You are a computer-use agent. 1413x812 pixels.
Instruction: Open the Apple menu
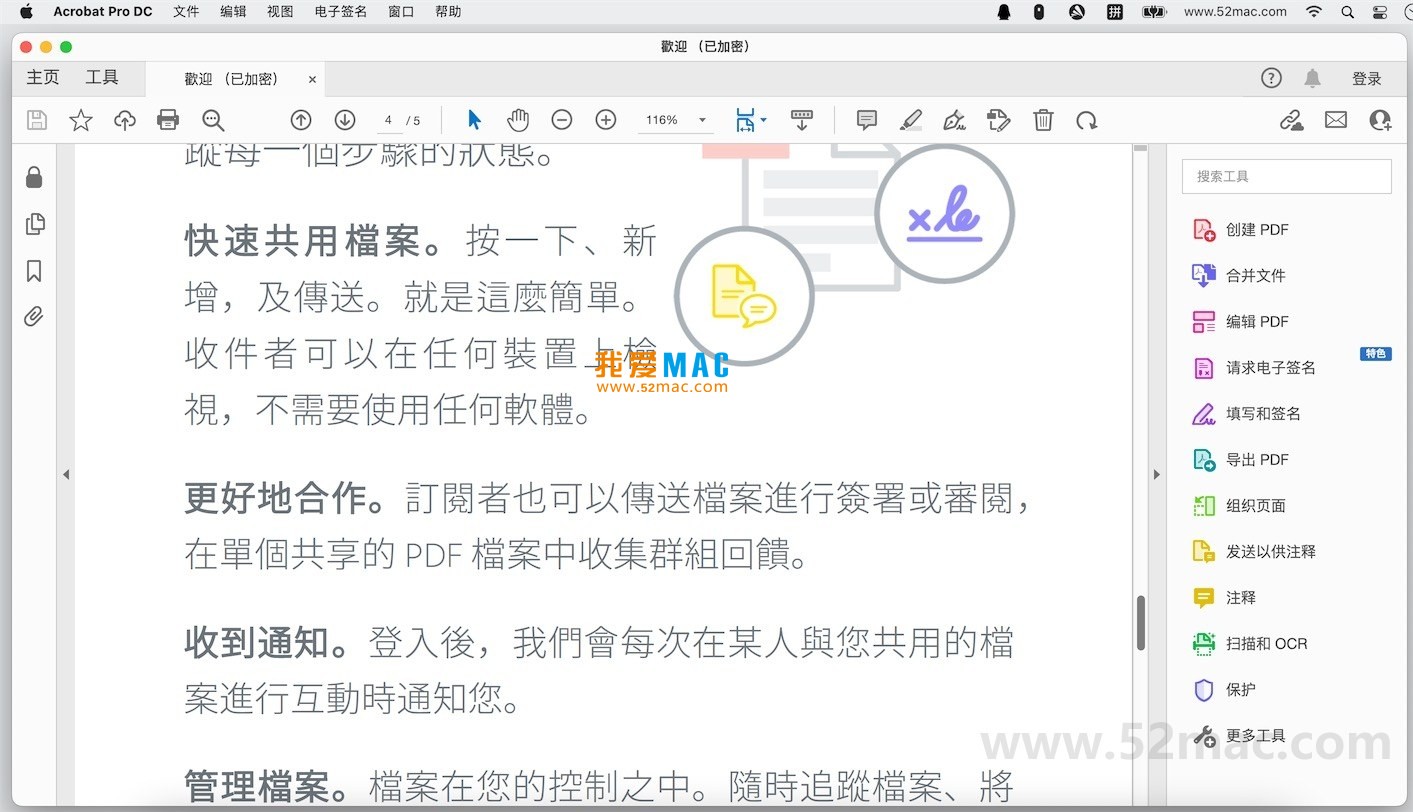coord(27,12)
